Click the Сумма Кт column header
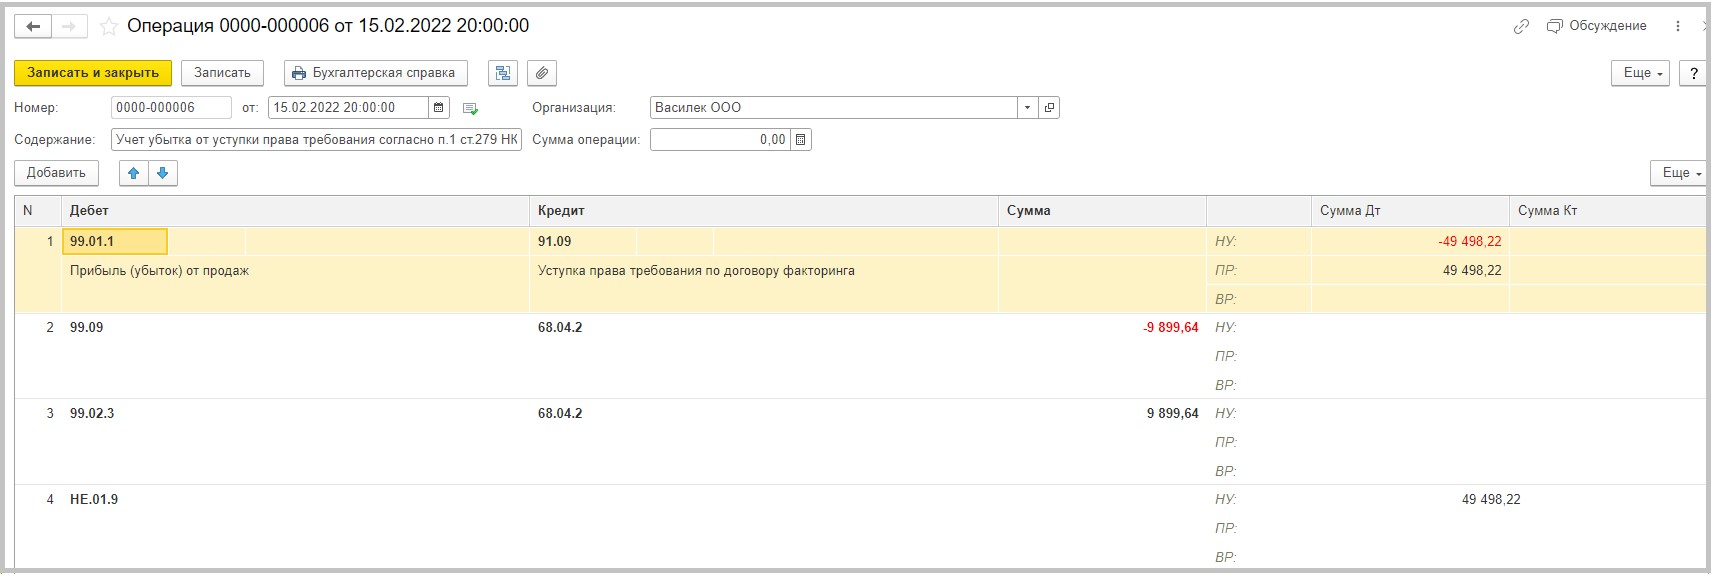 coord(1607,211)
